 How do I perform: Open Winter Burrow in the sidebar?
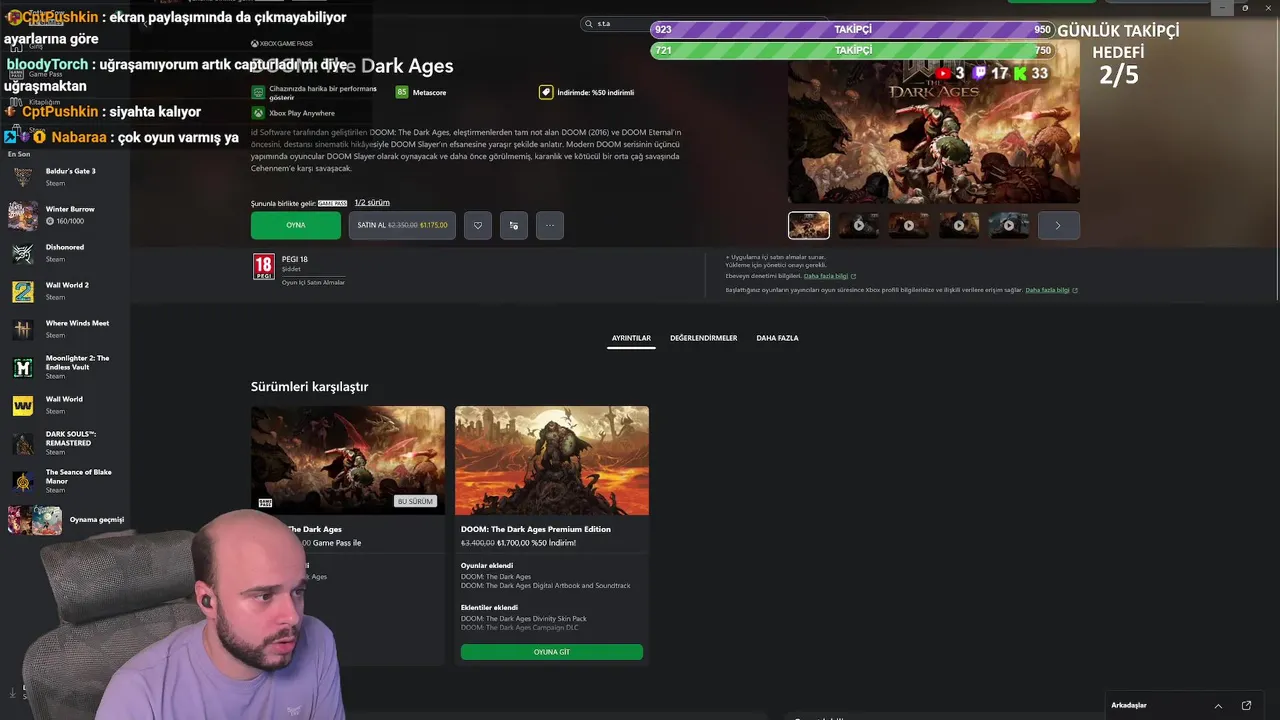pyautogui.click(x=65, y=215)
